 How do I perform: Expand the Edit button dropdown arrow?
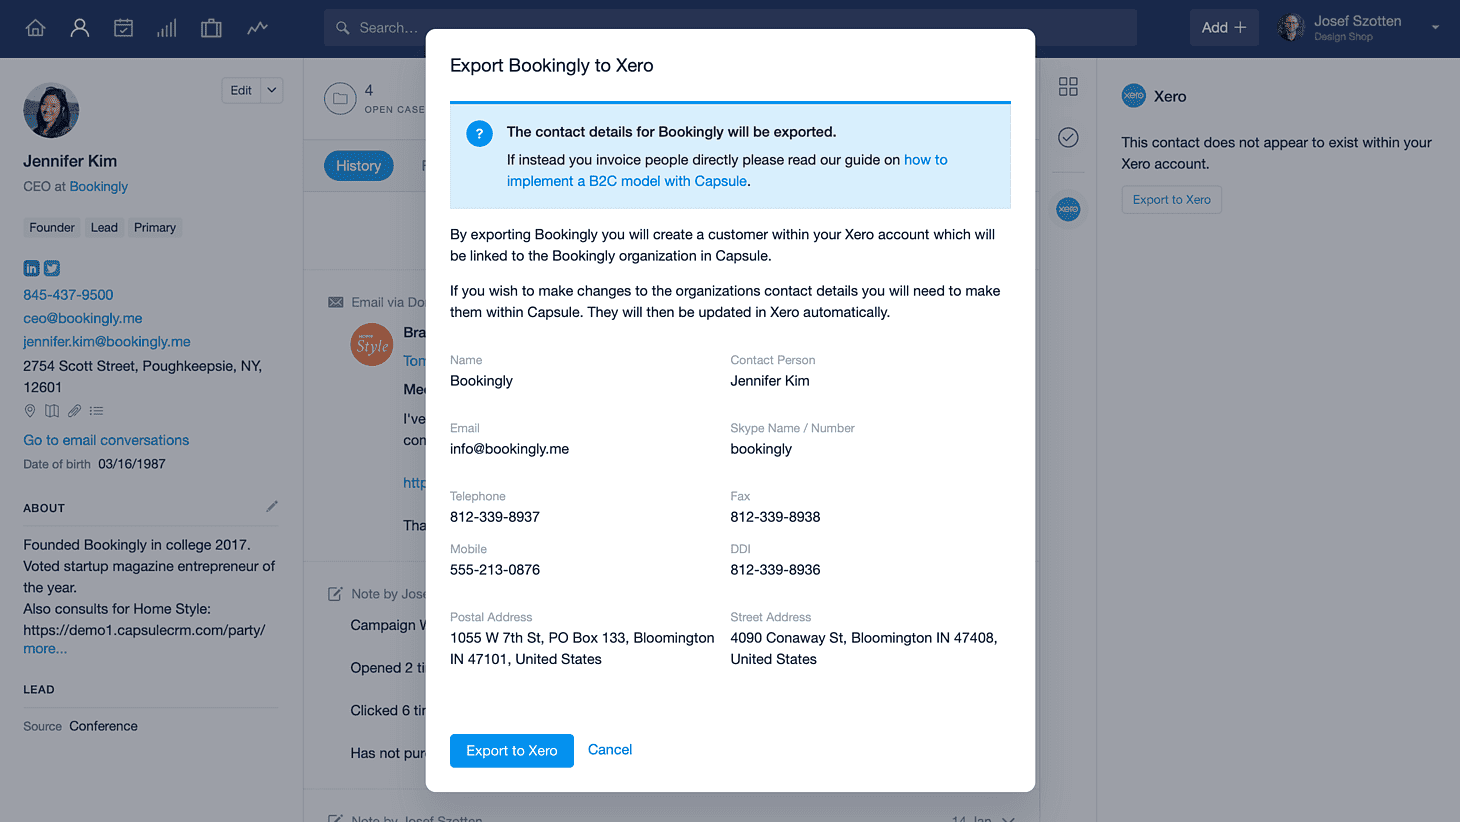(x=271, y=90)
